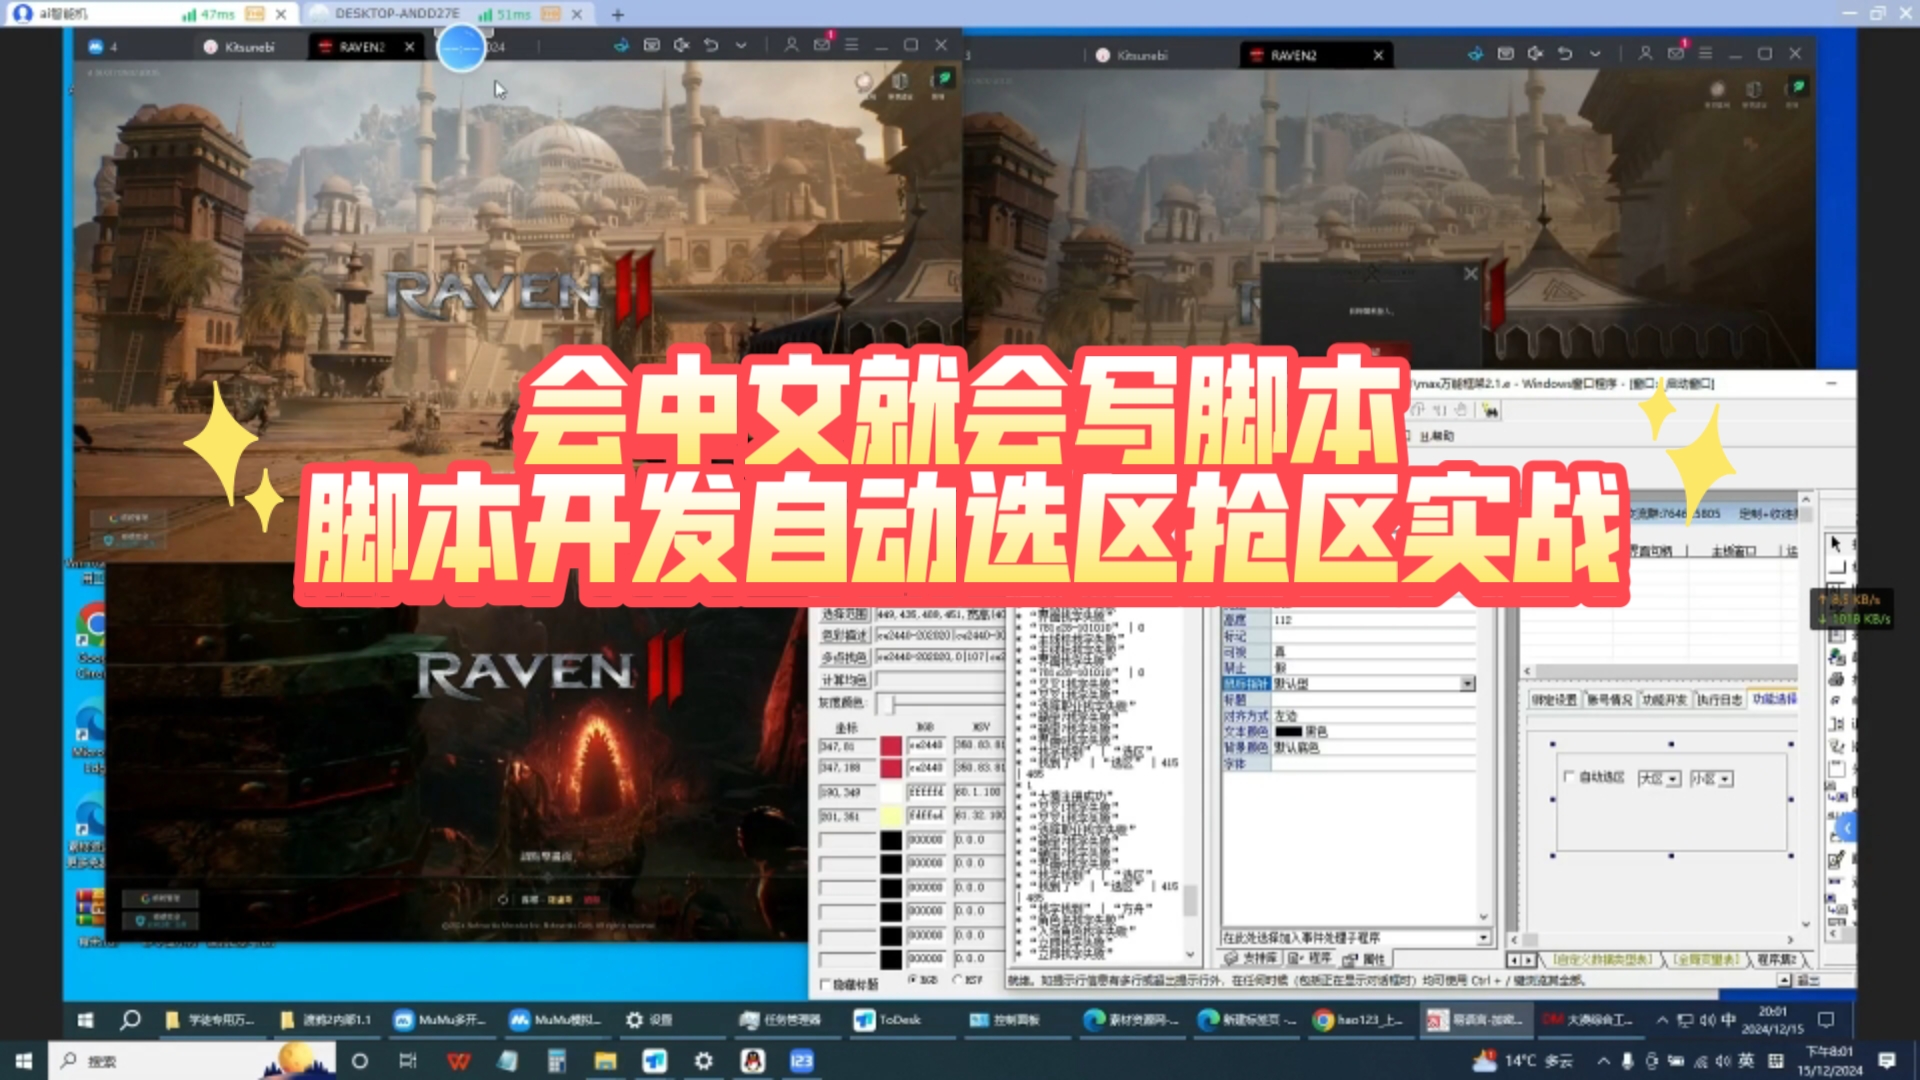The image size is (1920, 1080).
Task: Close the RAVEN2 tab in the left emulator
Action: [x=409, y=46]
